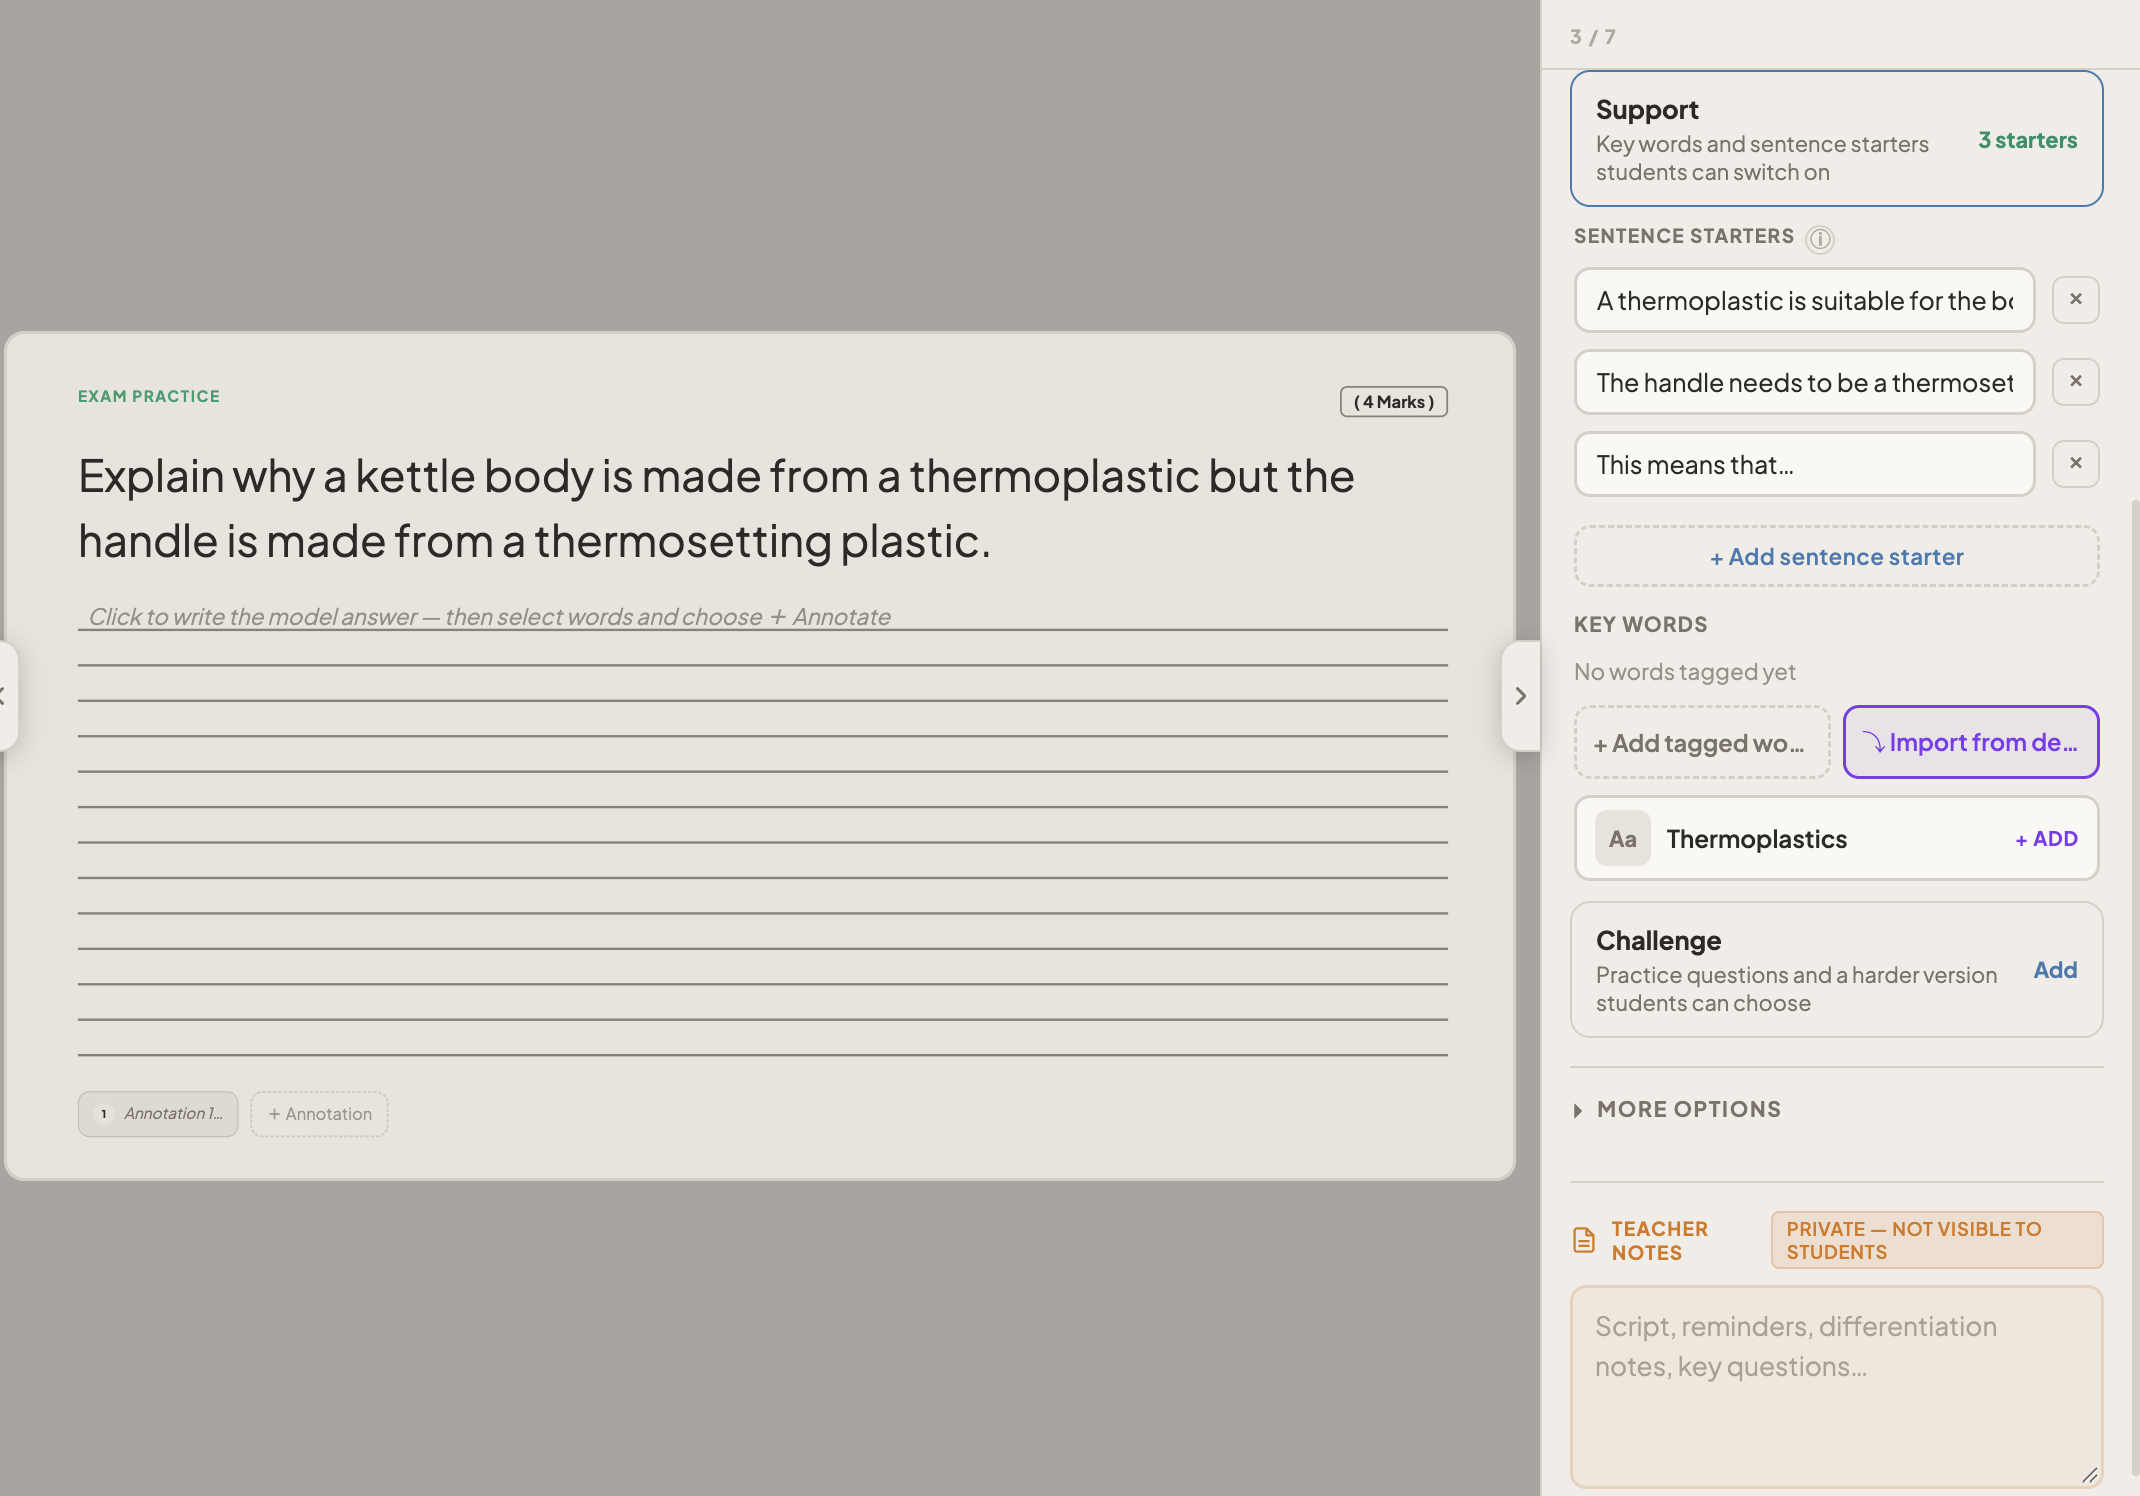This screenshot has height=1496, width=2140.
Task: Add a new sentence starter
Action: [1836, 556]
